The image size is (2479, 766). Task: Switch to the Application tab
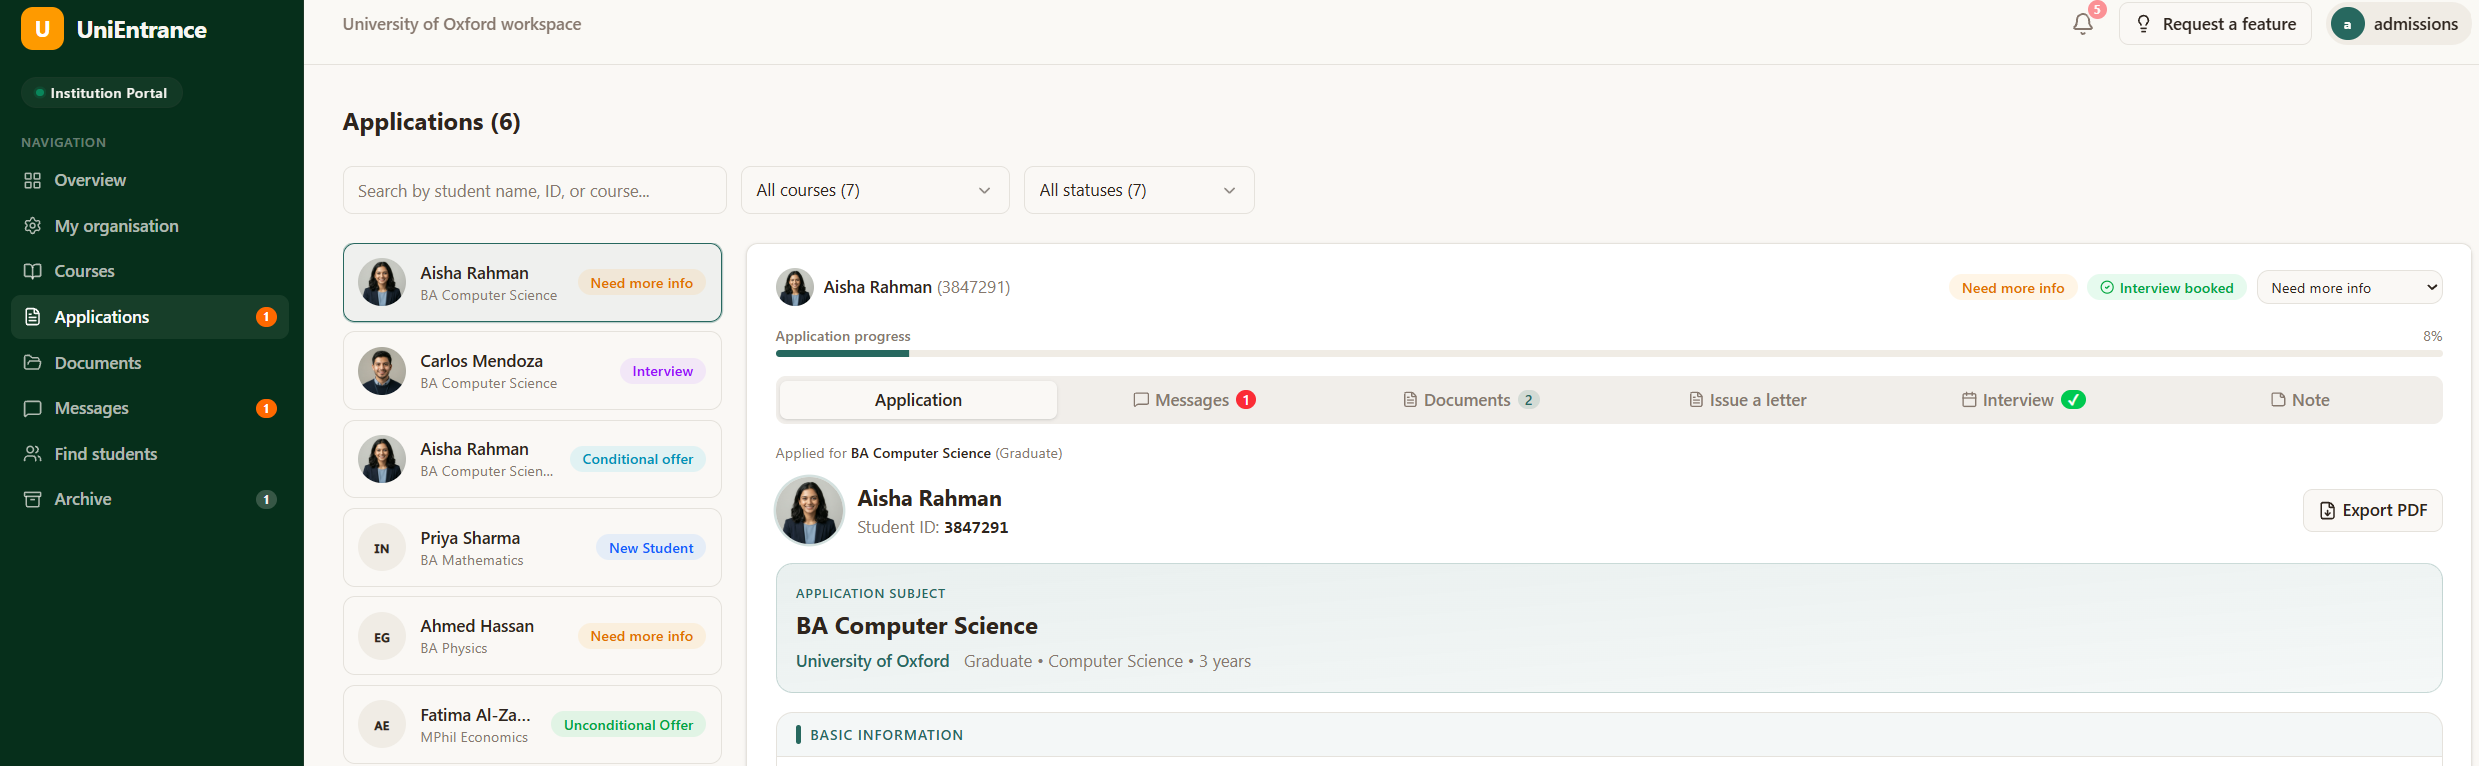click(x=918, y=400)
